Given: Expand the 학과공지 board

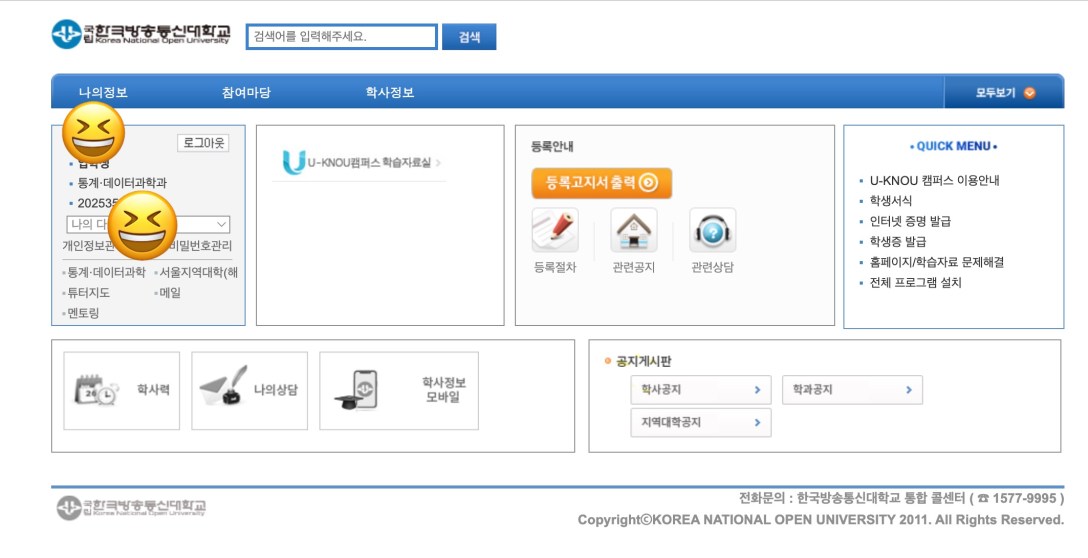Looking at the screenshot, I should tap(852, 390).
